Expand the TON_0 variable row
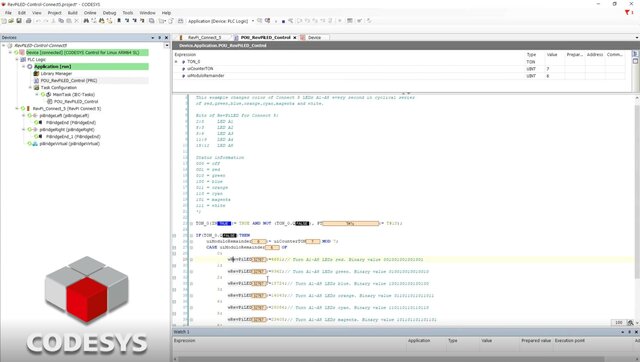 pos(176,62)
